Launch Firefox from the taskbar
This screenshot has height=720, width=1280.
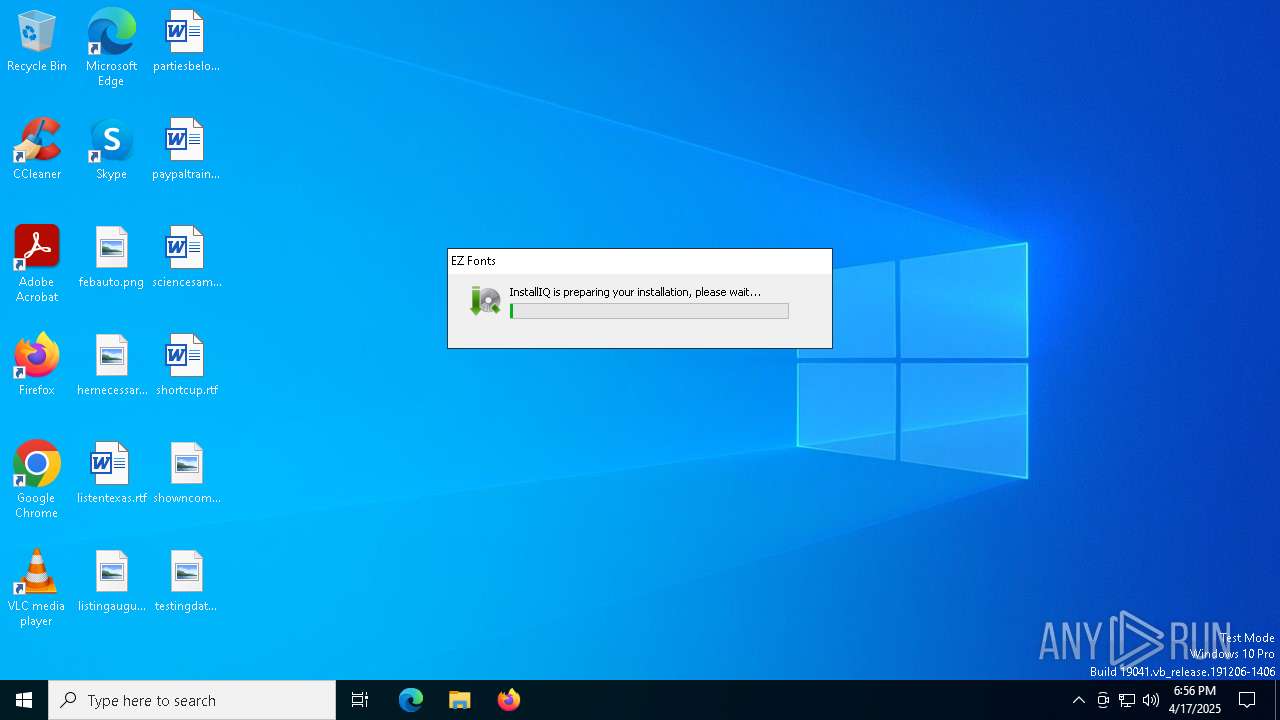[x=509, y=700]
